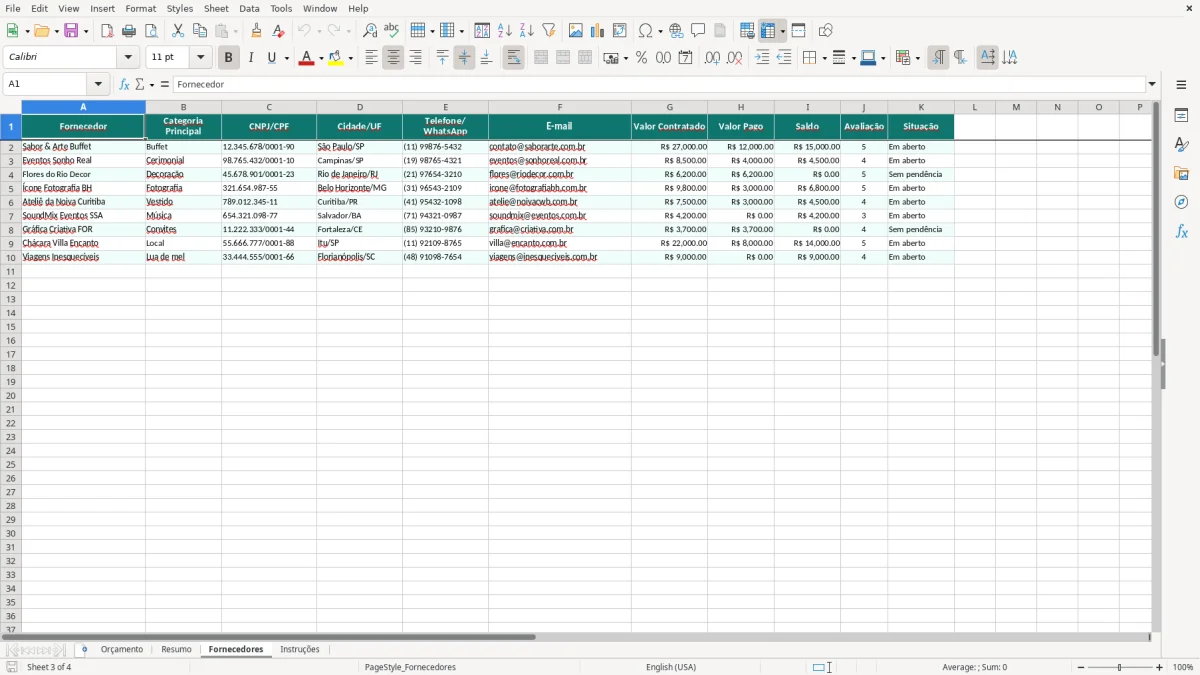Open the sidebar Navigator panel

click(1181, 202)
